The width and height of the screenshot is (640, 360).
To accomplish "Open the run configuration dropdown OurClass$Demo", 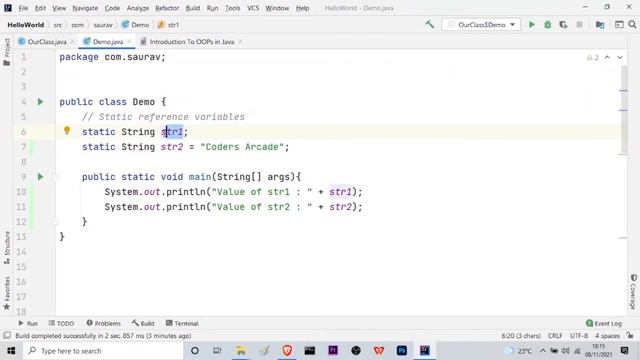I will (x=481, y=25).
